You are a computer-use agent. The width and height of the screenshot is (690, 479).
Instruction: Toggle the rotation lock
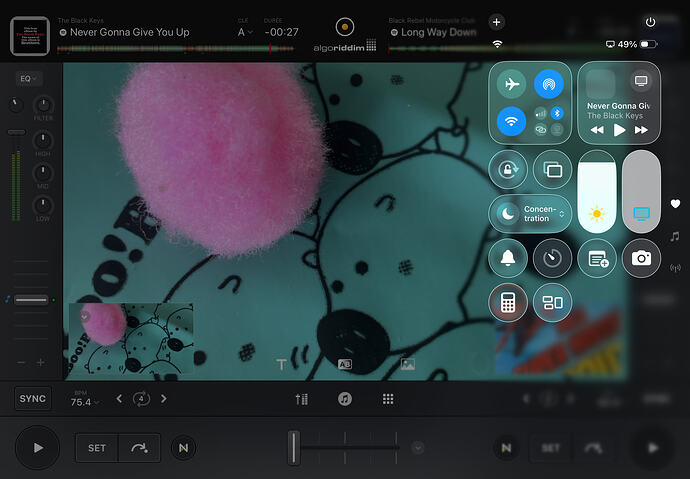click(508, 170)
